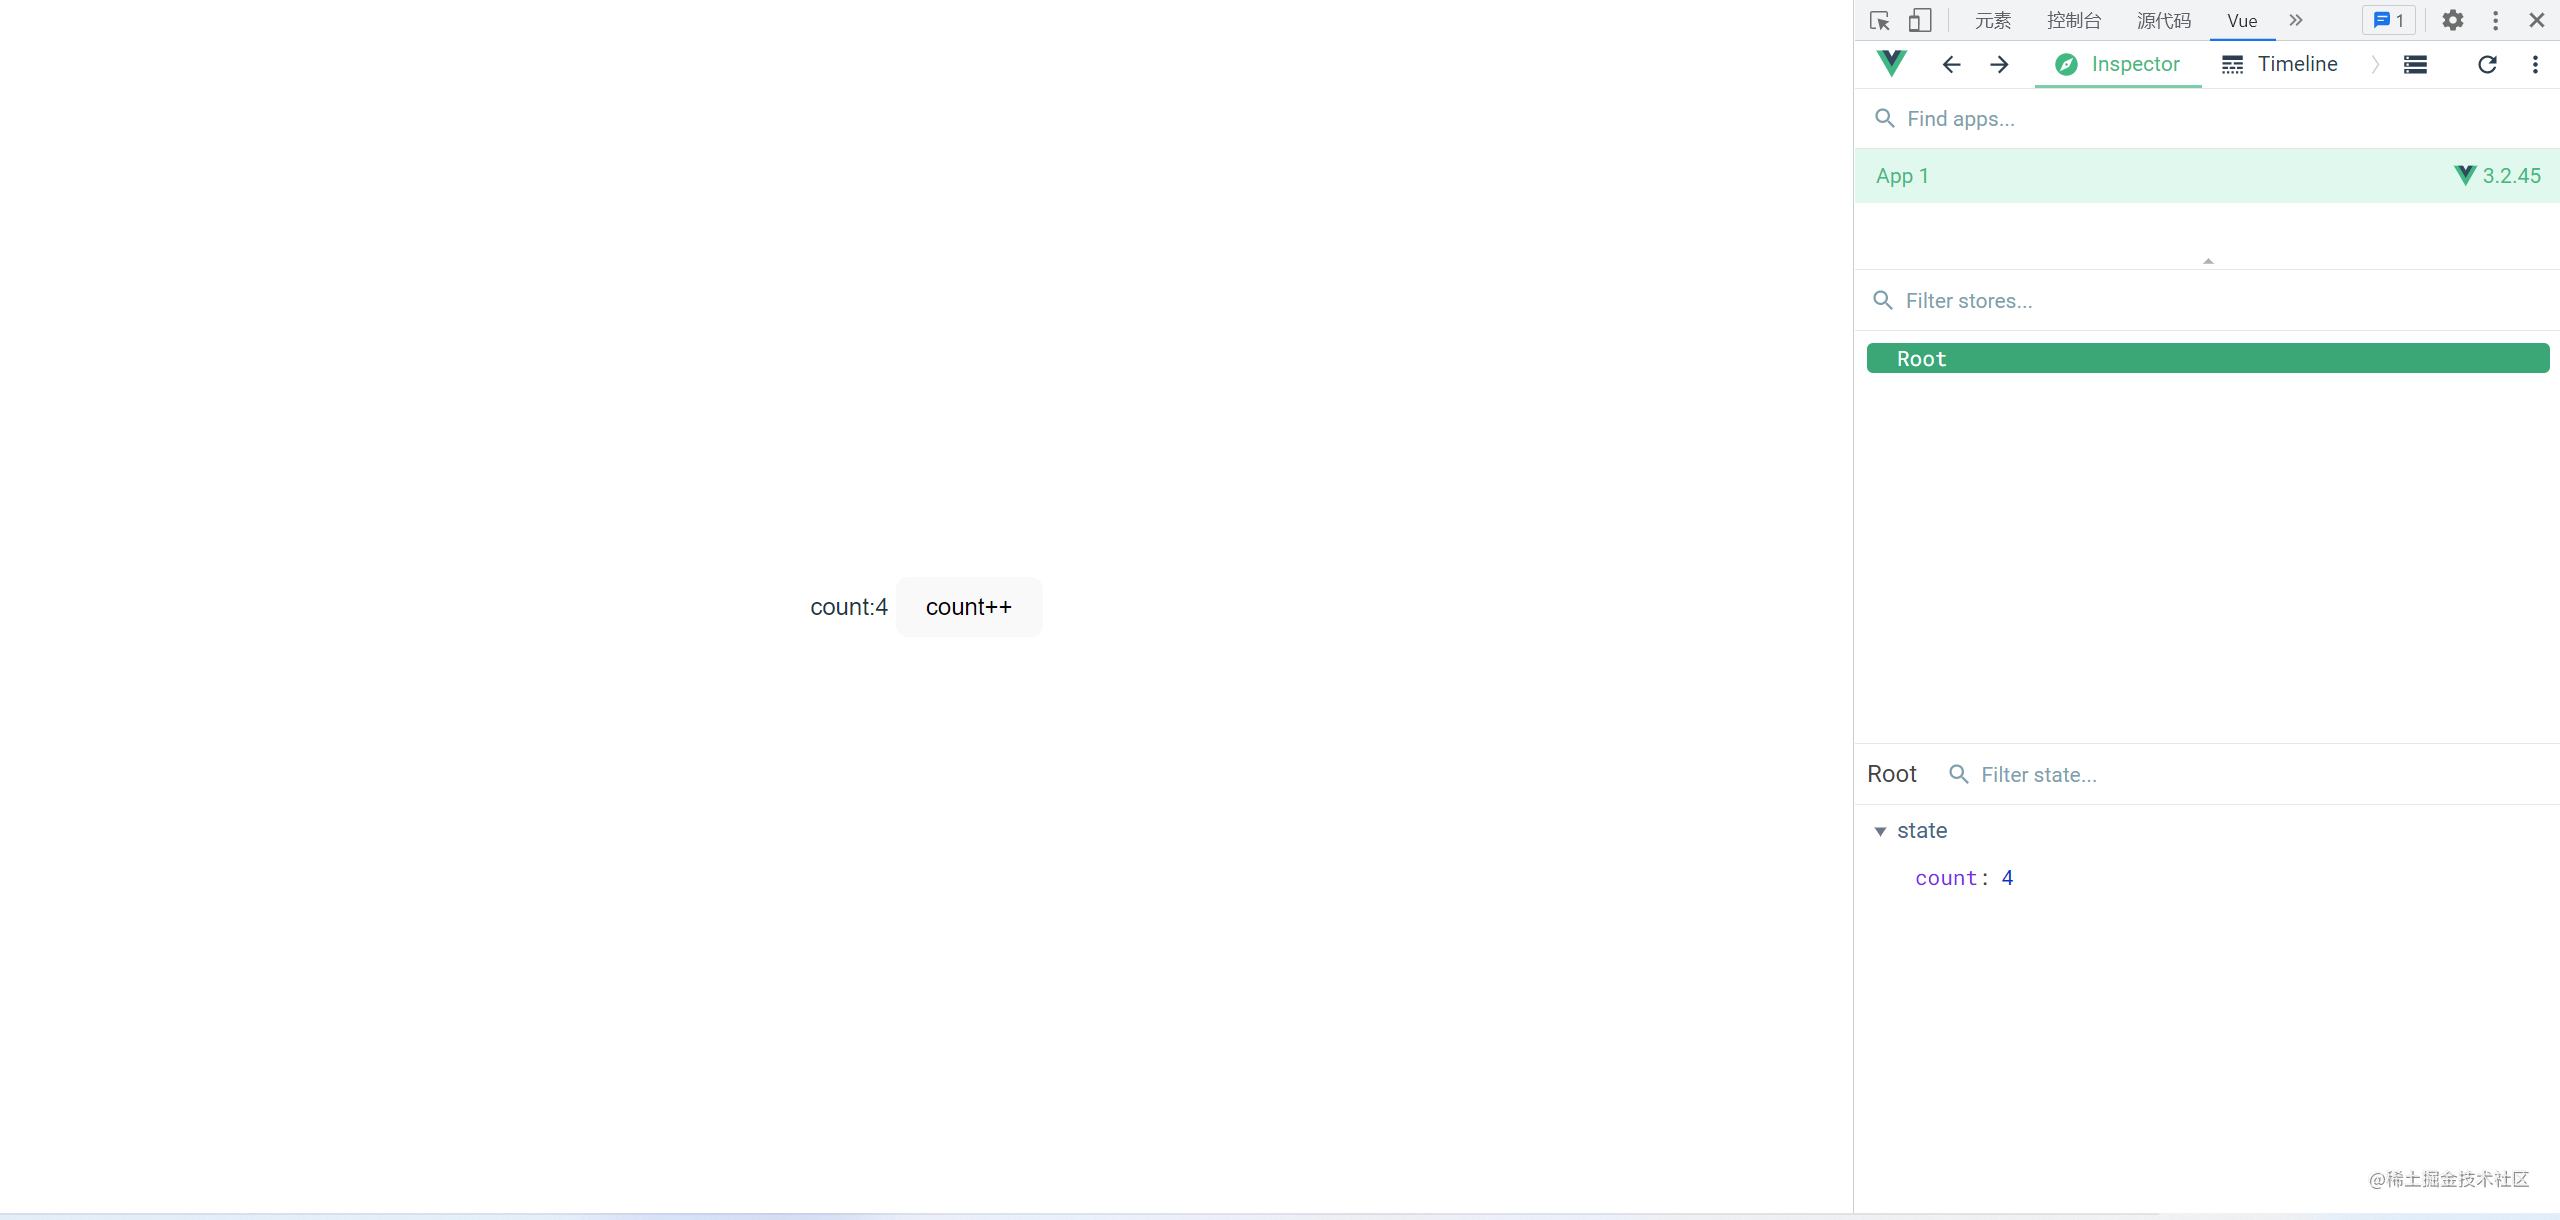The image size is (2560, 1220).
Task: Click the Vue logo icon in devtools
Action: click(1891, 64)
